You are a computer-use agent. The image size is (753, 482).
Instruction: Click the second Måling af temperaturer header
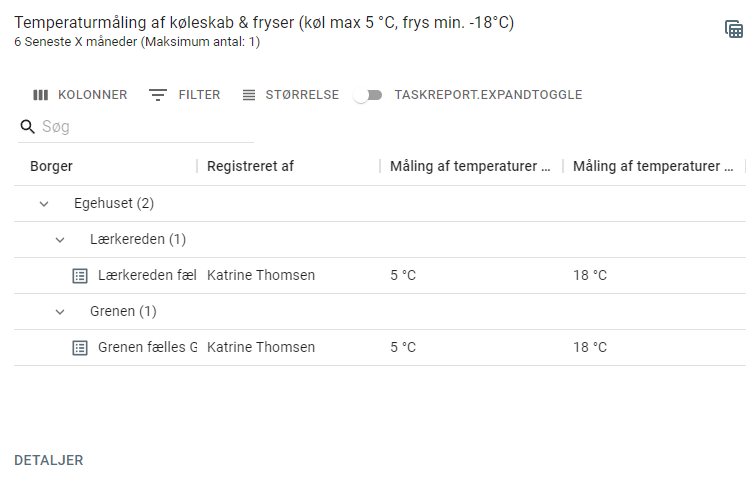coord(653,167)
